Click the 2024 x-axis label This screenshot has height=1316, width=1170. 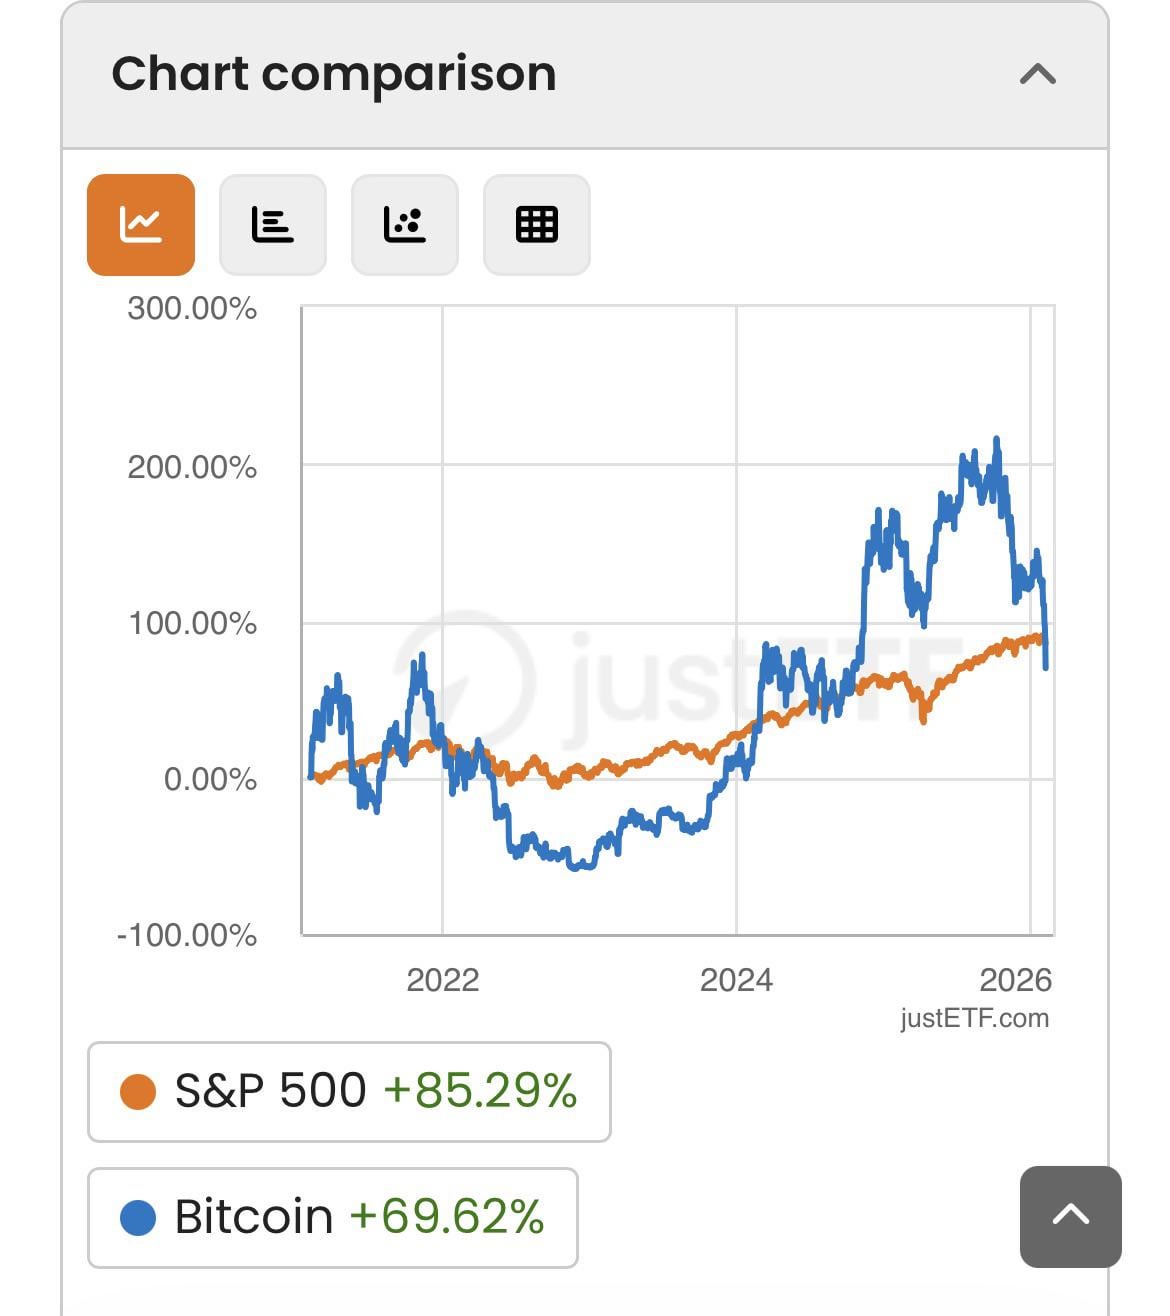click(x=736, y=980)
